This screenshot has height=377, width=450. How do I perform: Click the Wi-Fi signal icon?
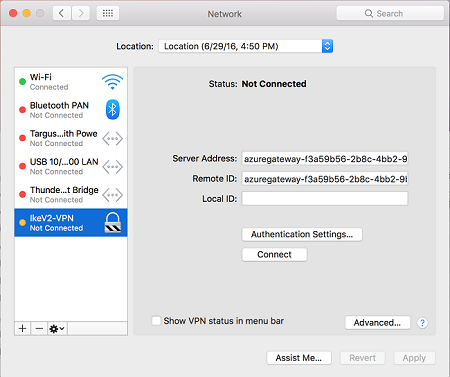(x=113, y=82)
